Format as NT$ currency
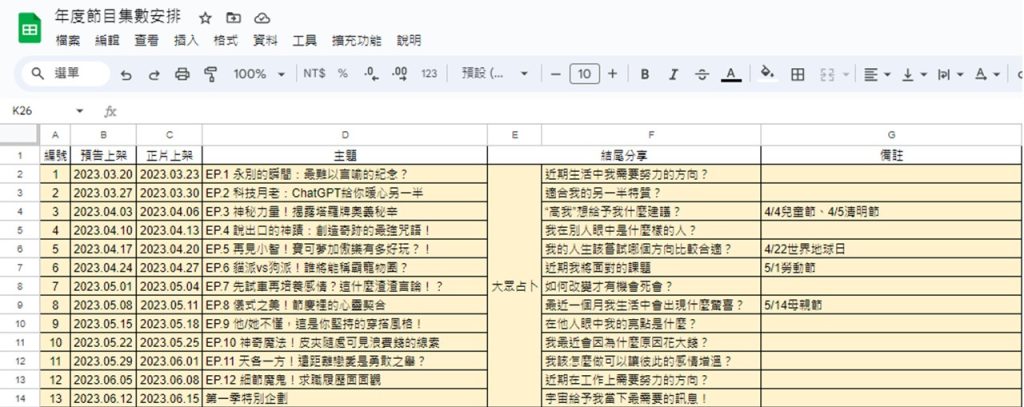Image resolution: width=1024 pixels, height=407 pixels. (314, 74)
